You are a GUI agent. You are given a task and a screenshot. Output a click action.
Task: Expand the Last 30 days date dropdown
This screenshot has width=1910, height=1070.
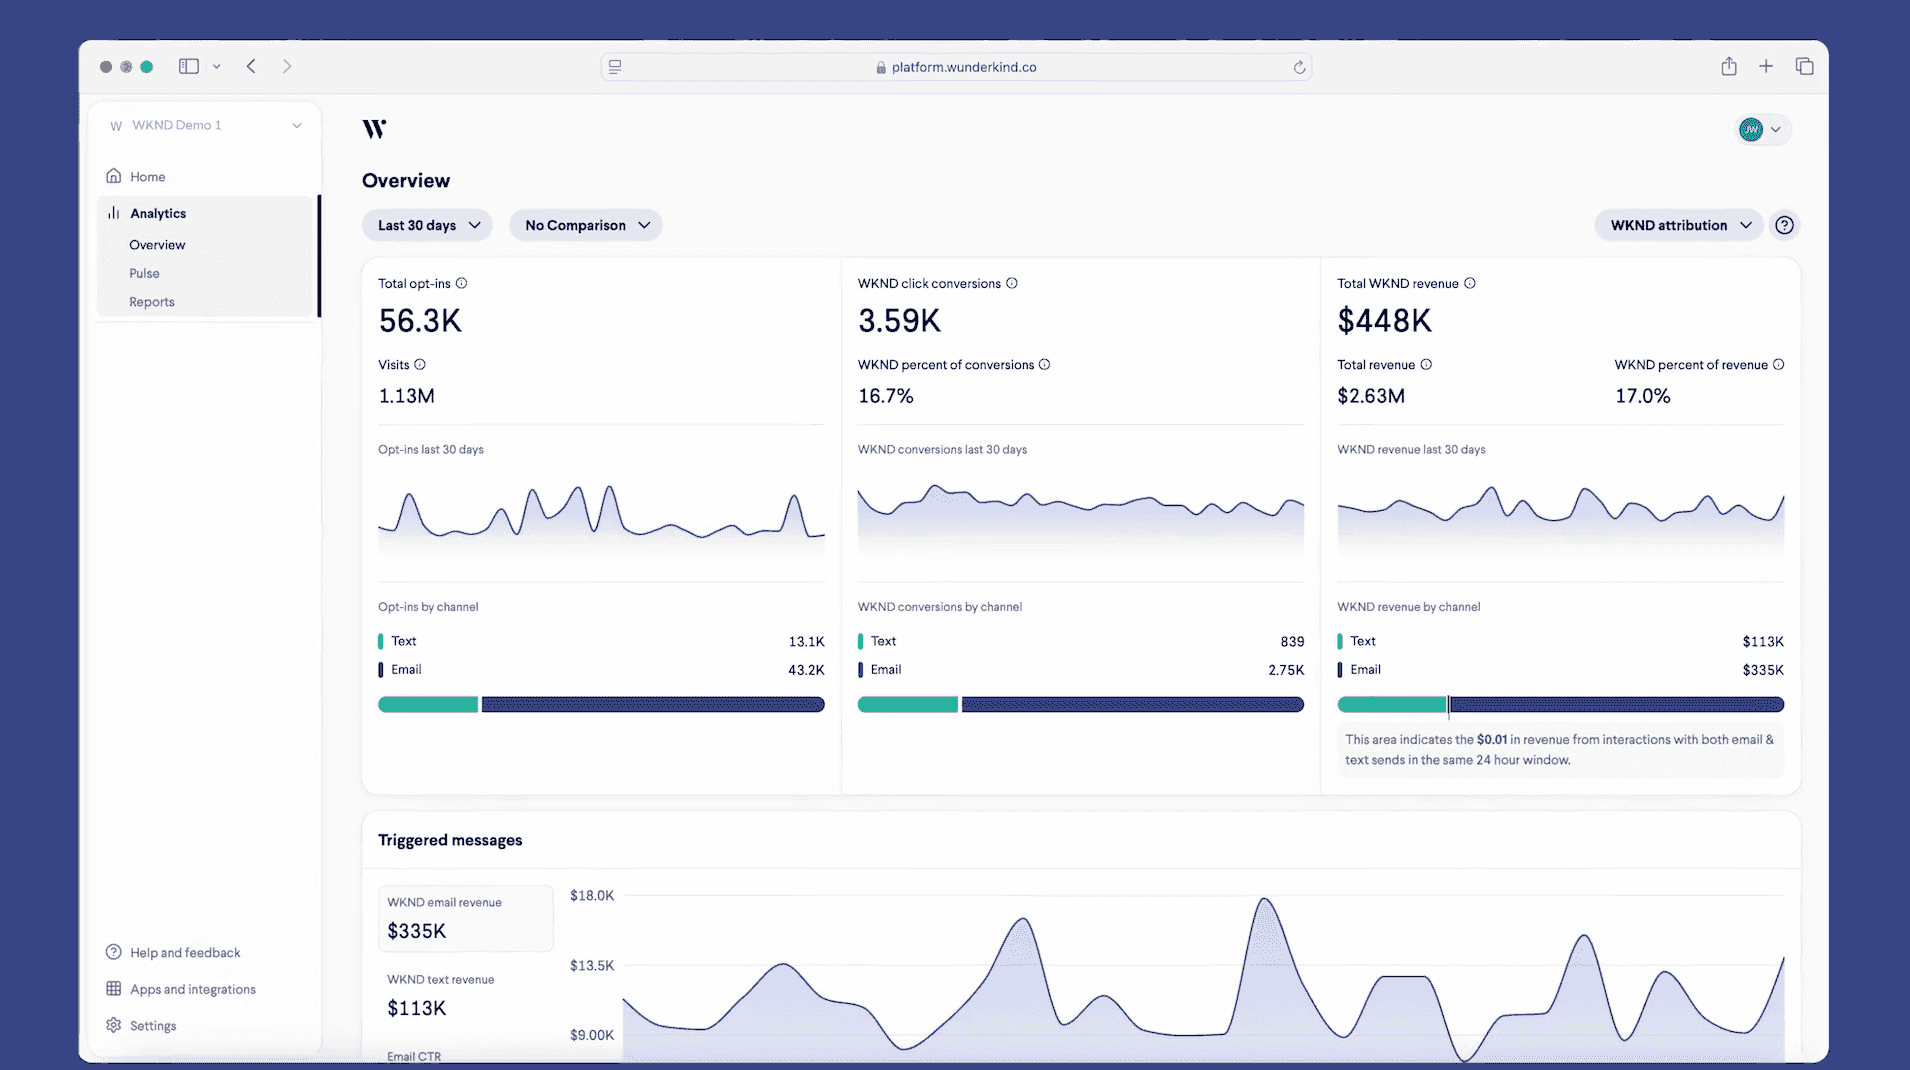(428, 225)
